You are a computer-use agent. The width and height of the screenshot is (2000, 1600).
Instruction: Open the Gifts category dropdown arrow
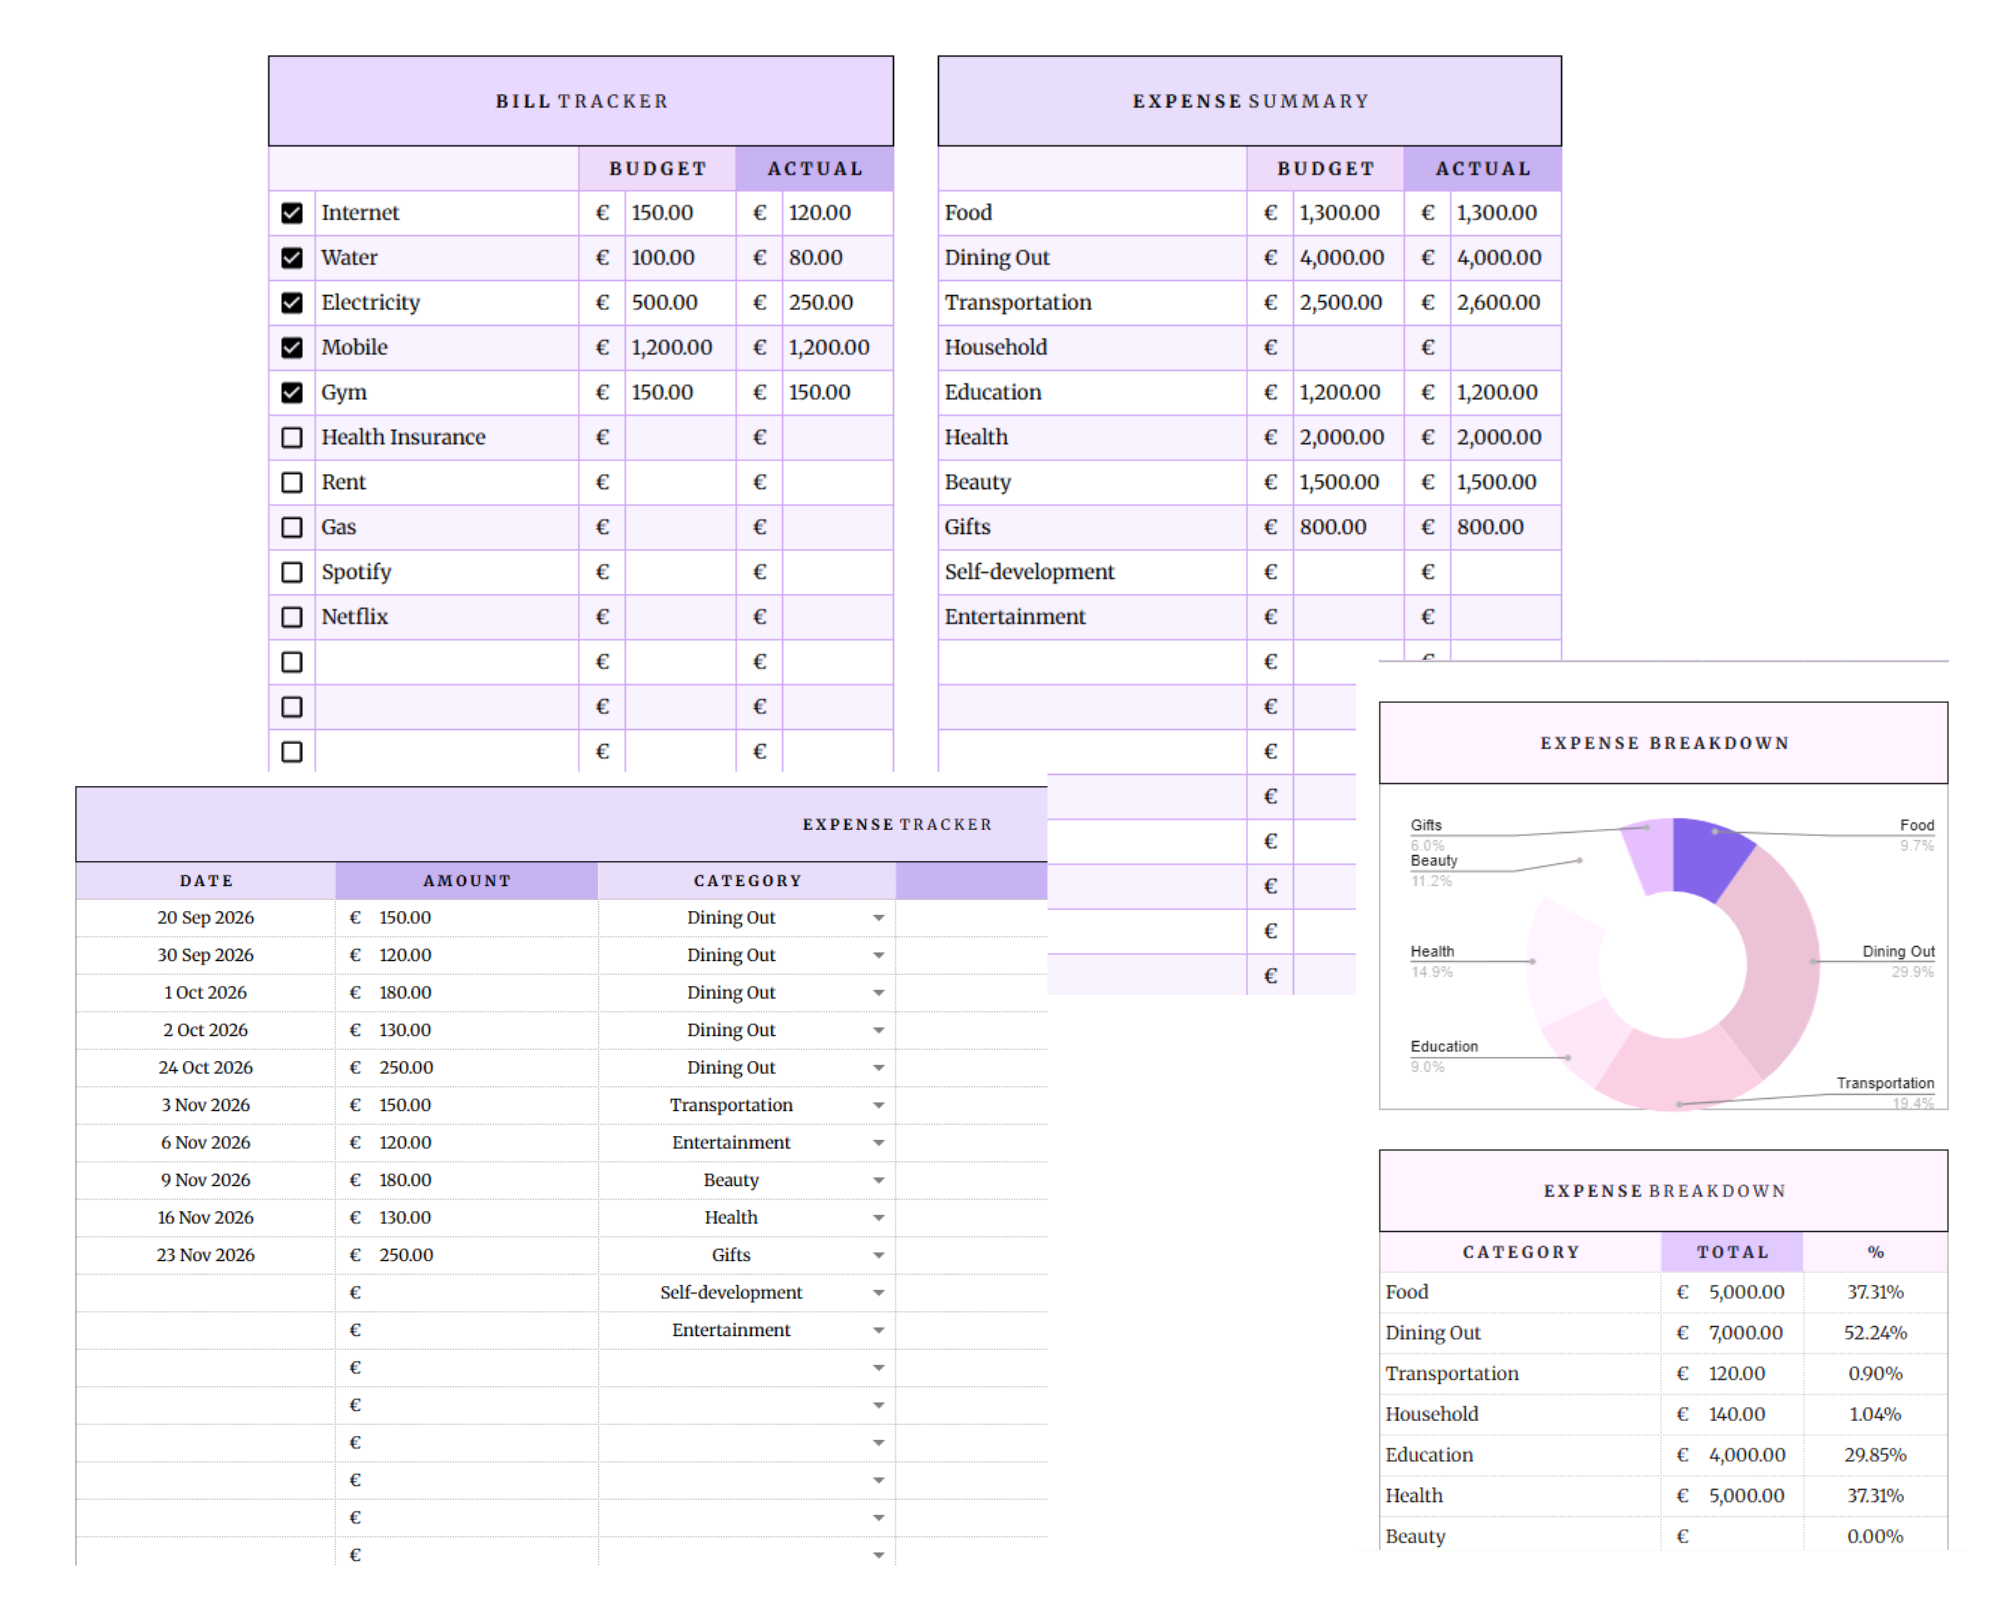click(878, 1256)
